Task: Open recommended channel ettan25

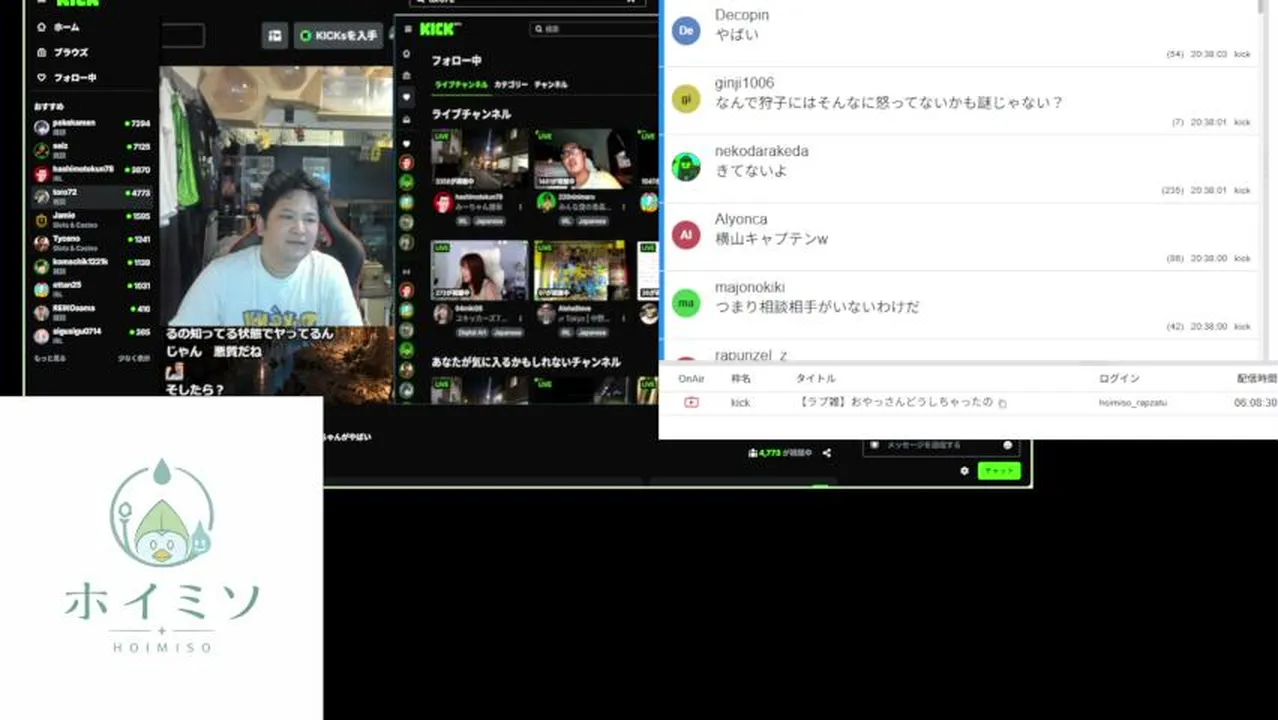Action: coord(91,288)
